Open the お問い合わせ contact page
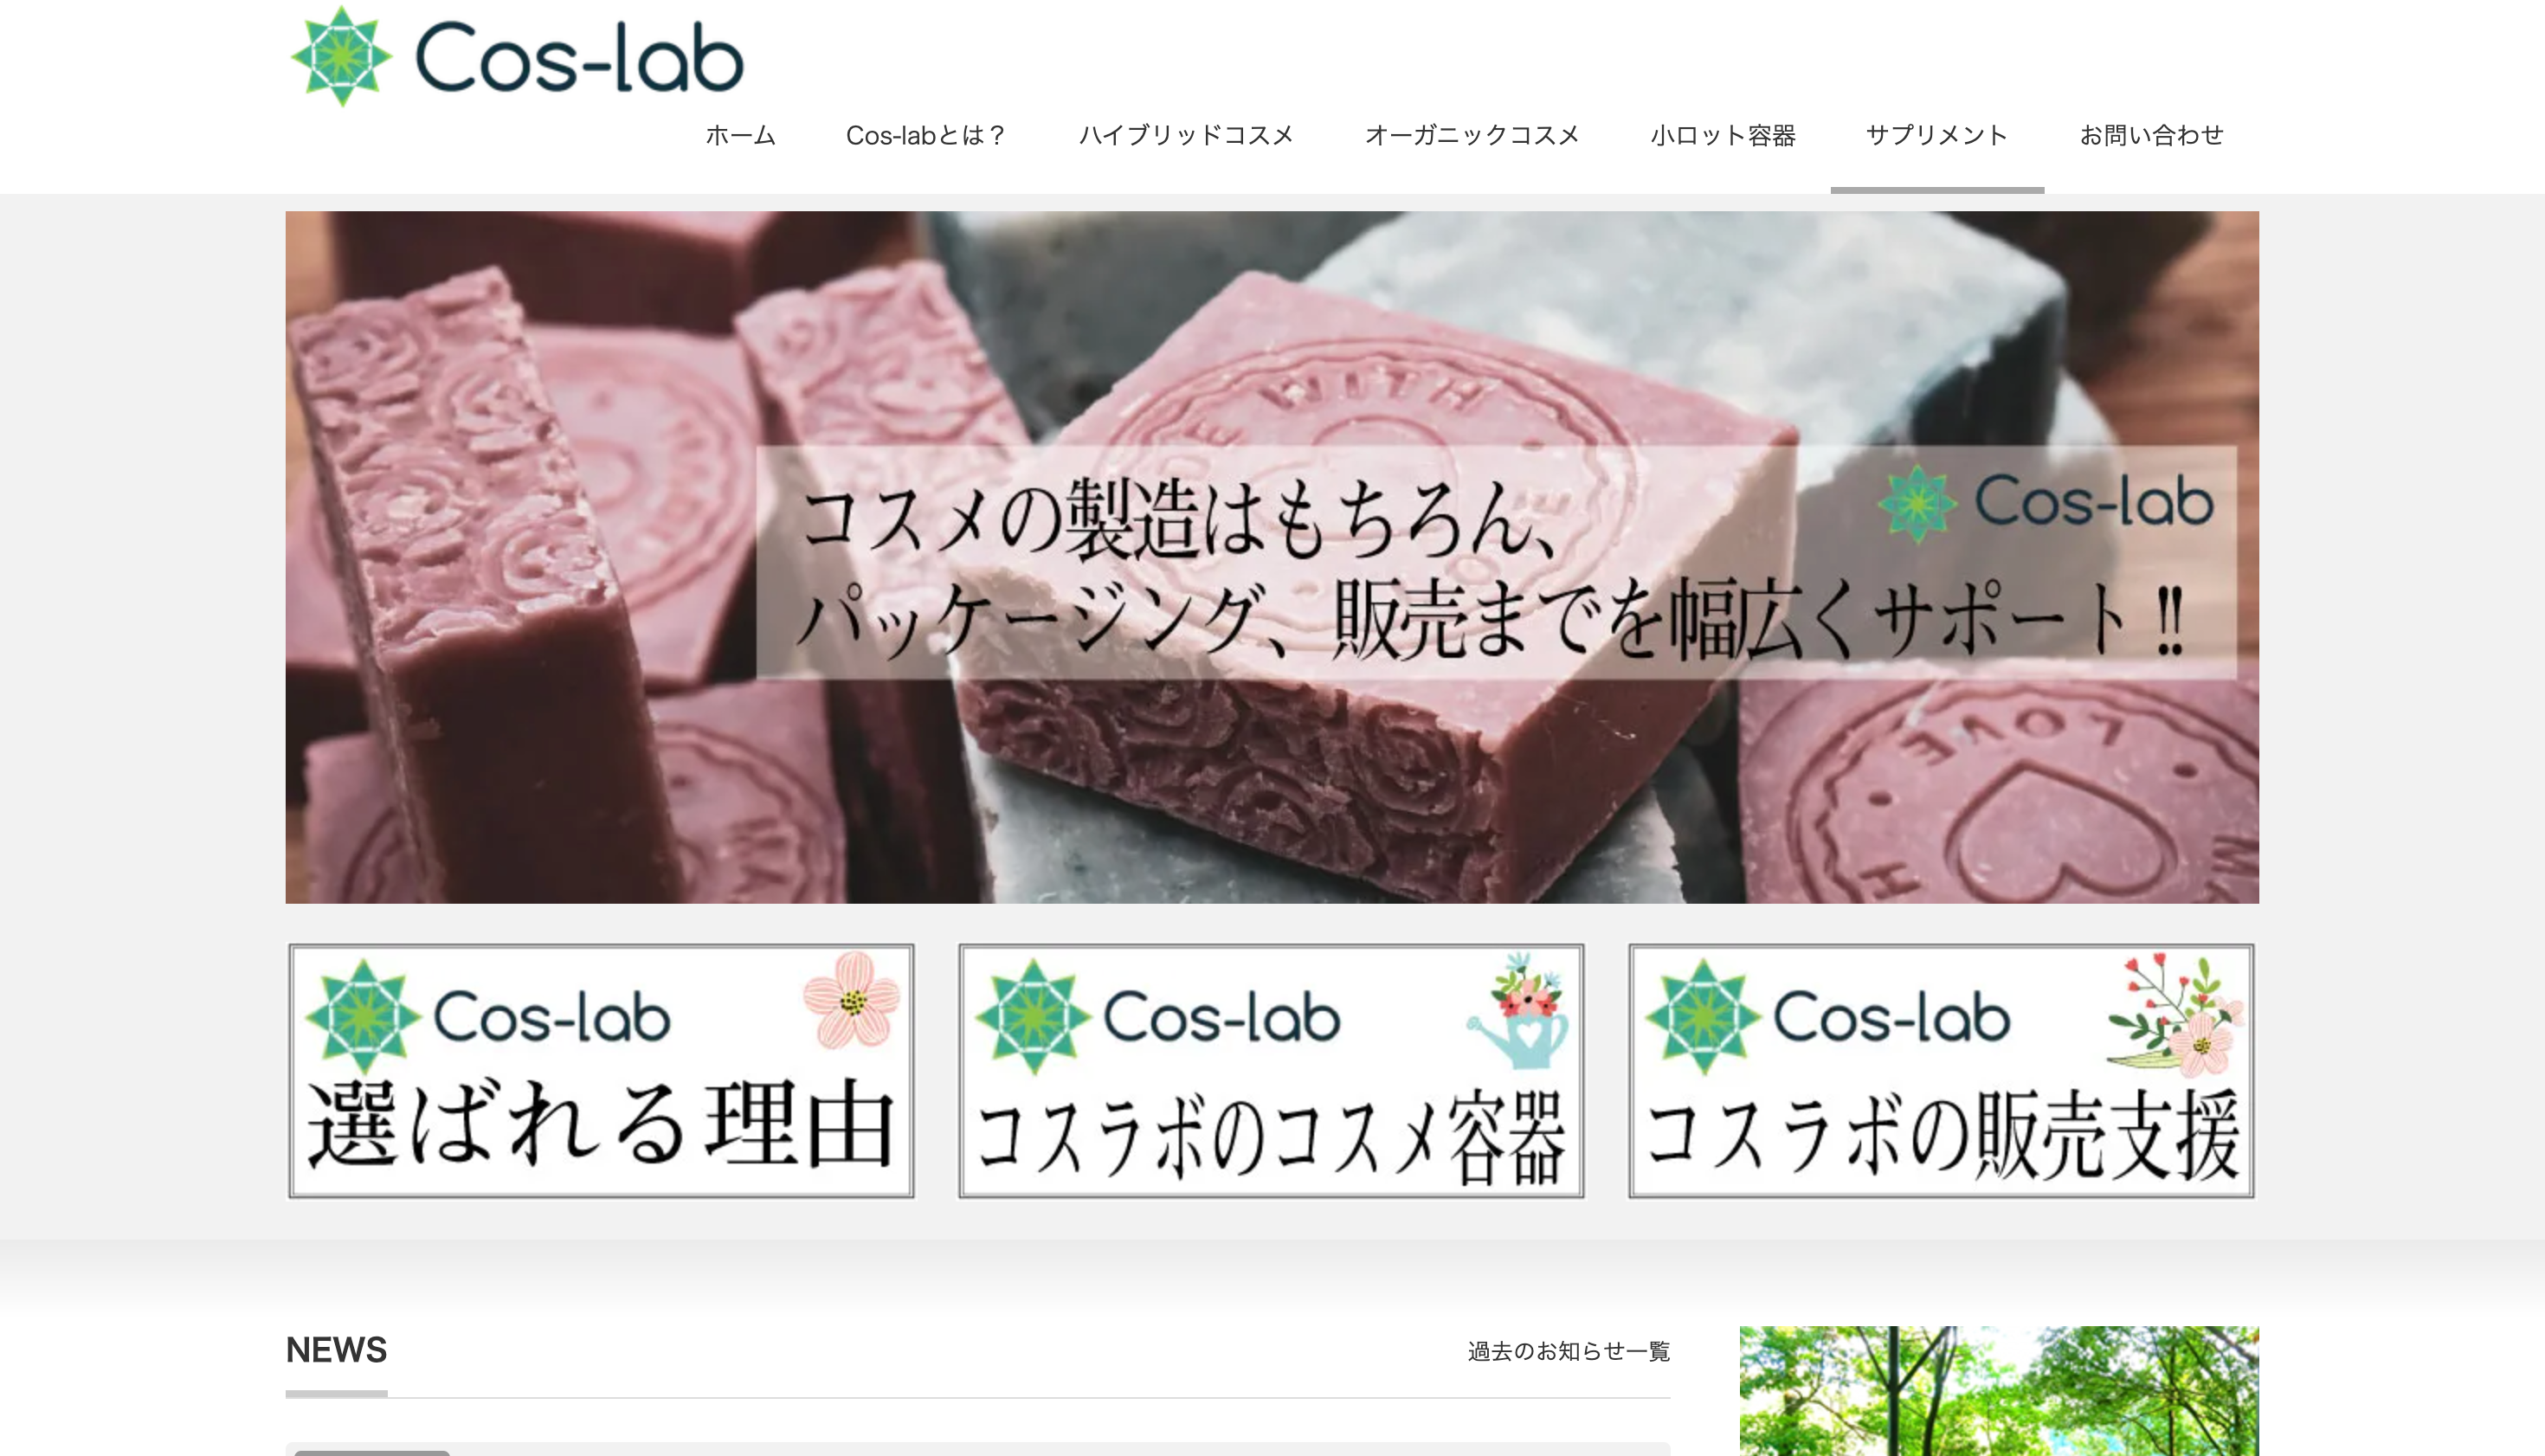This screenshot has width=2545, height=1456. 2151,135
